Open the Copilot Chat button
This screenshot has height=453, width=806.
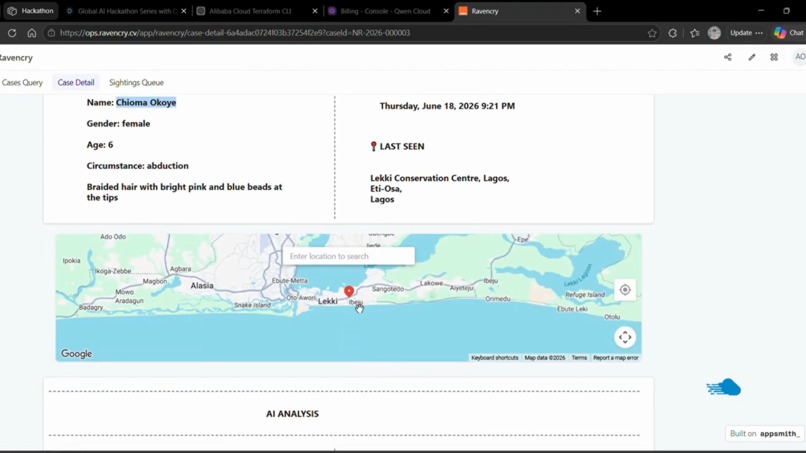pos(789,33)
